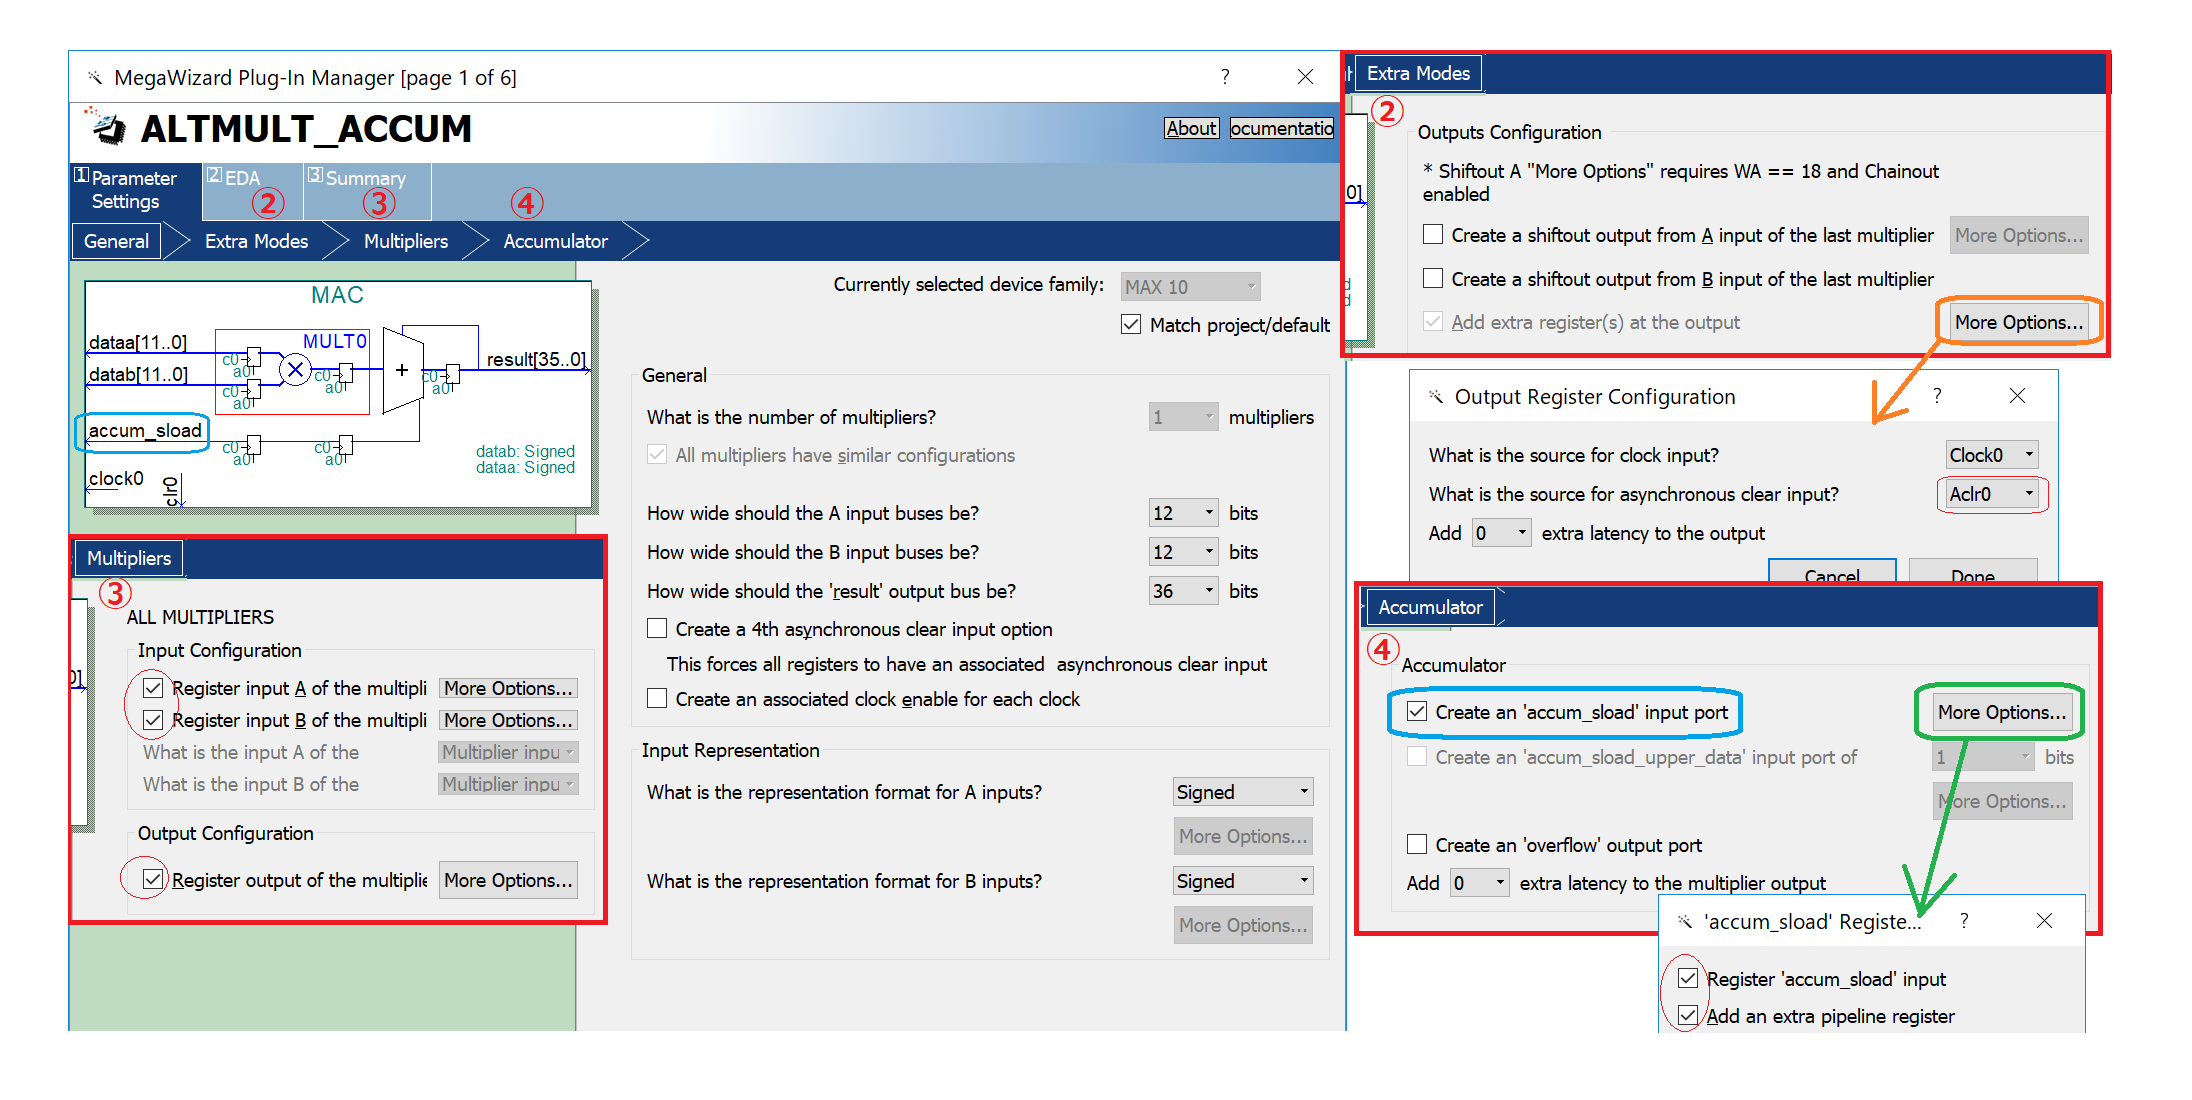Image resolution: width=2192 pixels, height=1100 pixels.
Task: Click the MegaWizard wand title icon
Action: (x=95, y=78)
